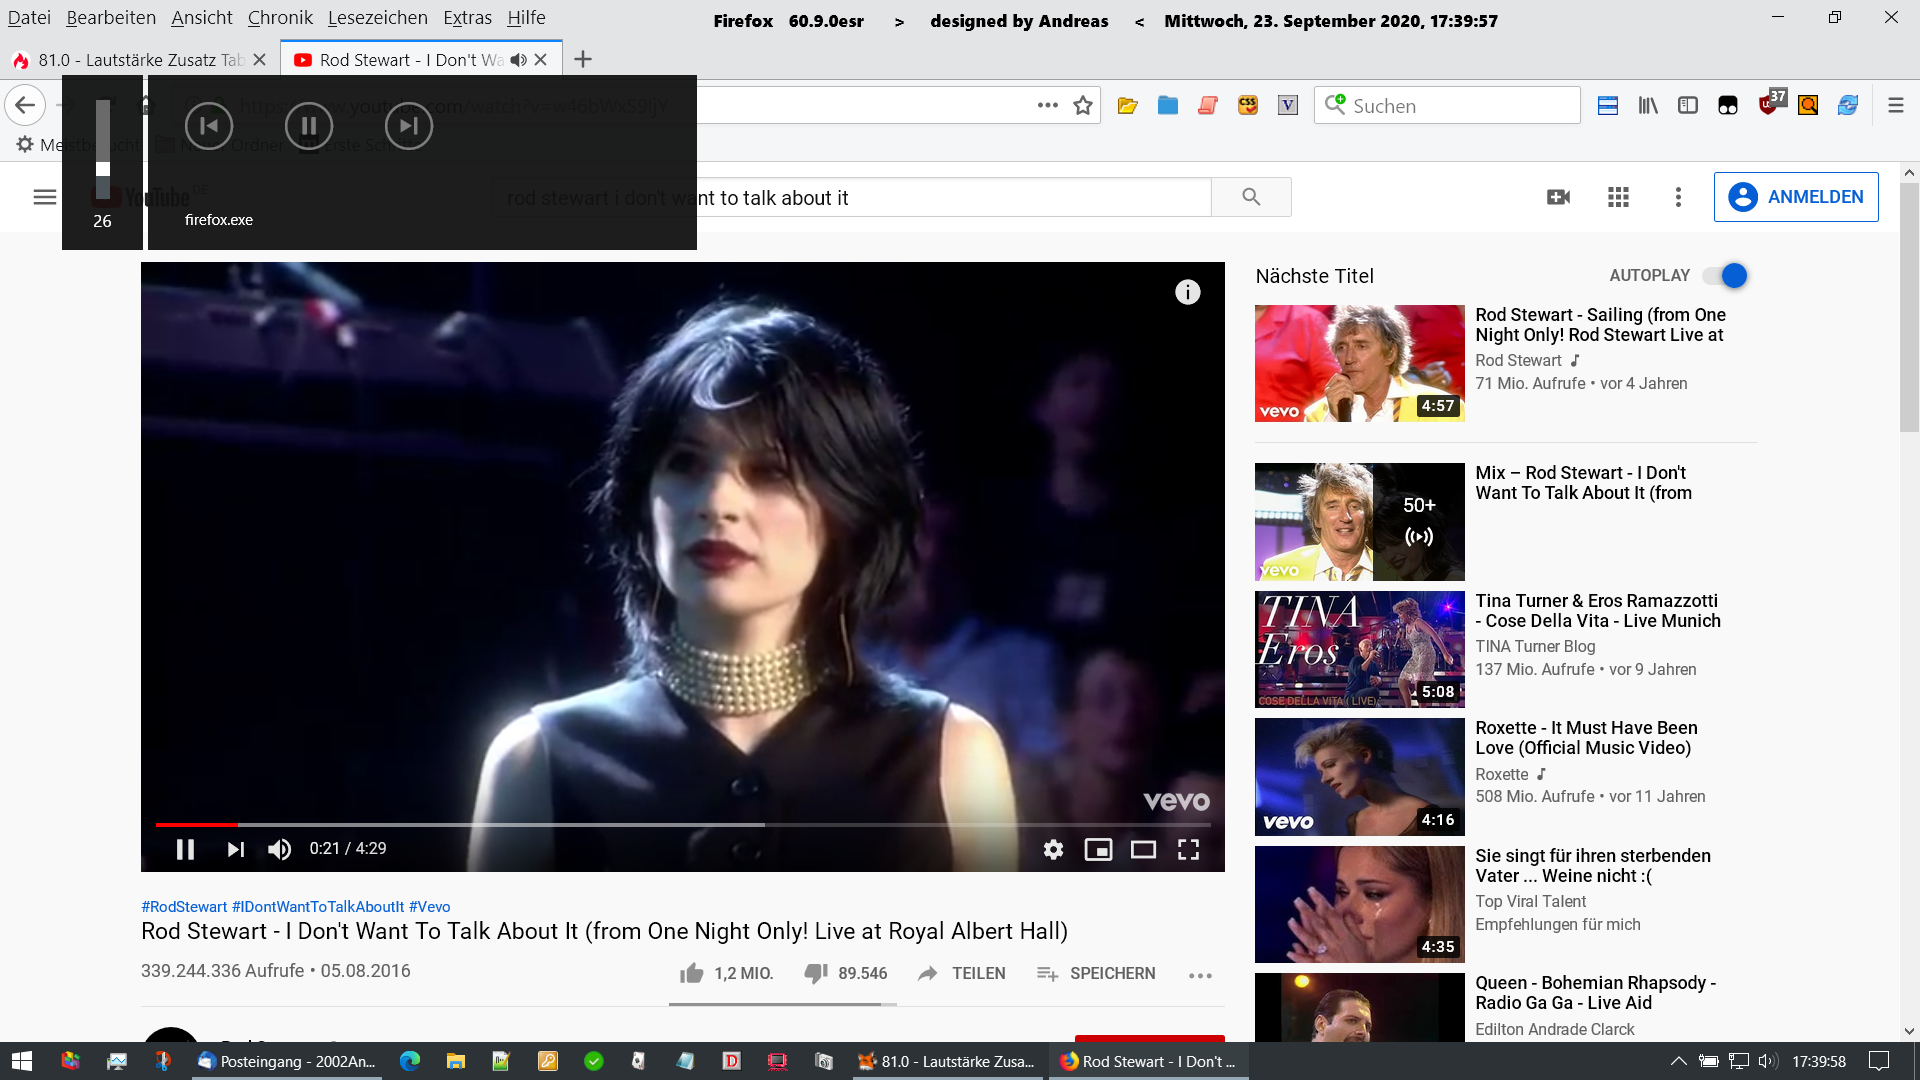
Task: Mute the YouTube player volume
Action: (x=279, y=849)
